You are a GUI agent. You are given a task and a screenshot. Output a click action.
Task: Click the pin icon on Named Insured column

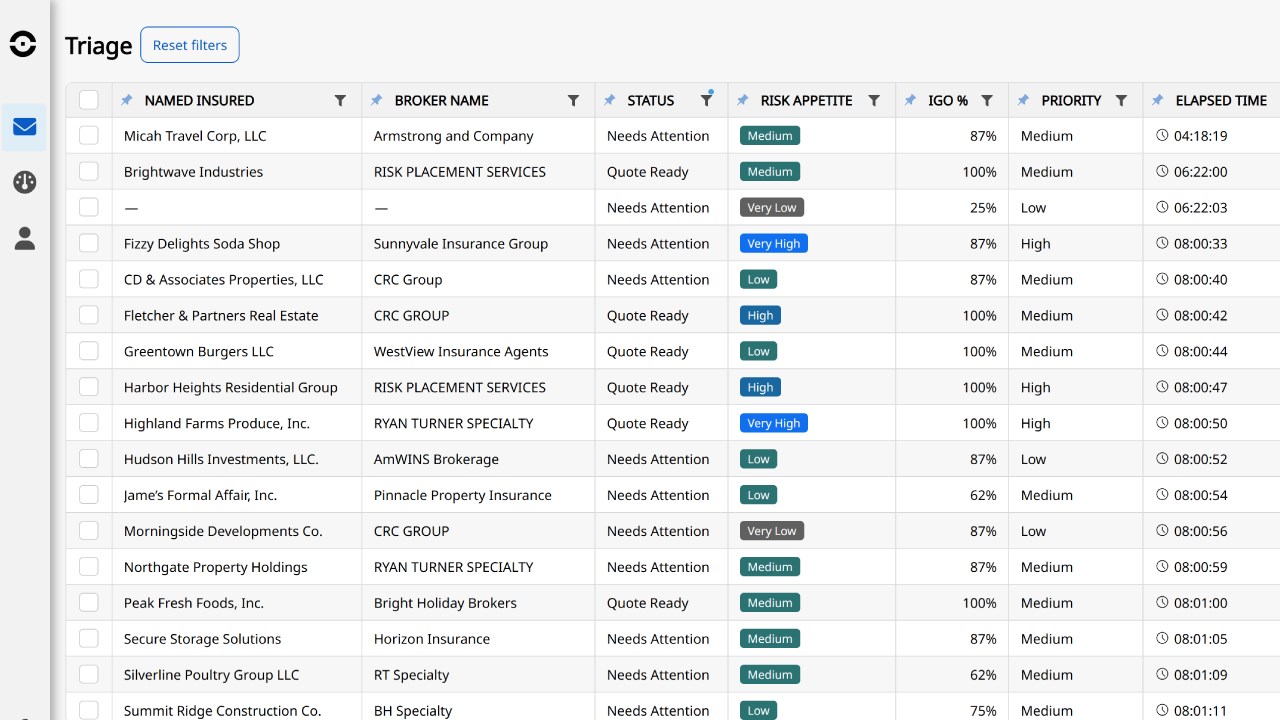[126, 100]
